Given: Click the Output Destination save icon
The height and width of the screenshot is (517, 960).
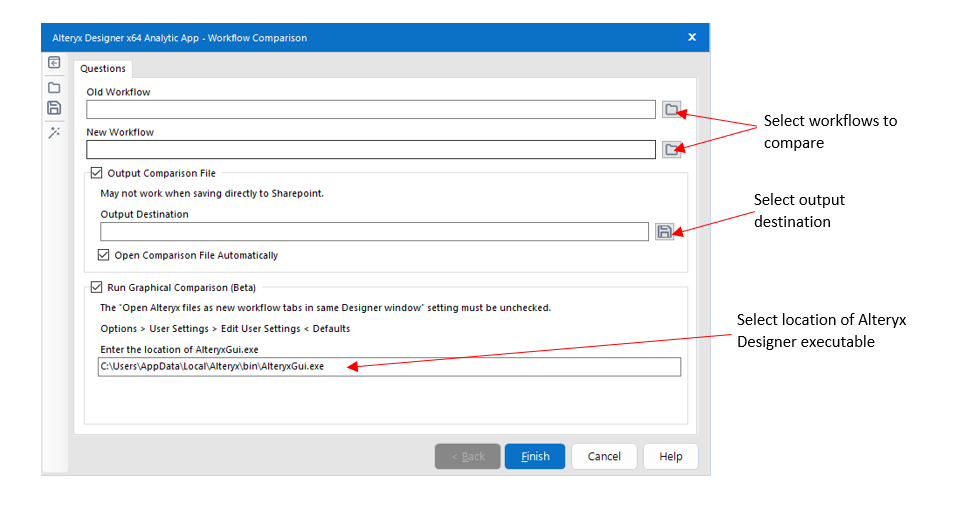Looking at the screenshot, I should tap(665, 231).
